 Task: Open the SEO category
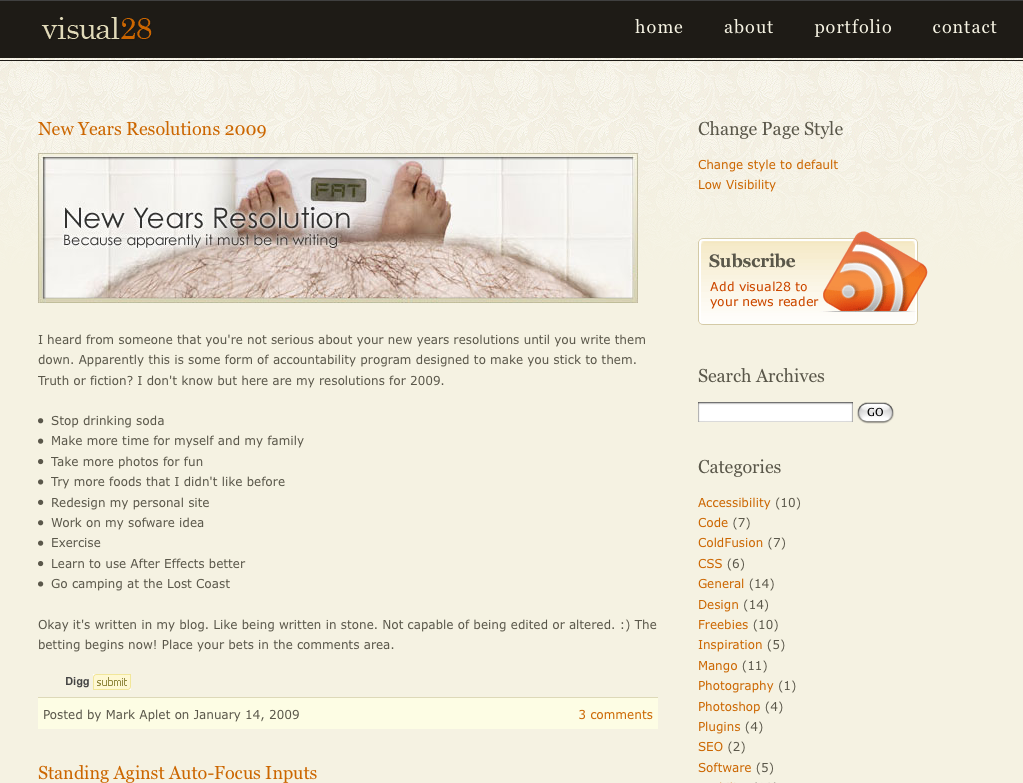(x=710, y=747)
